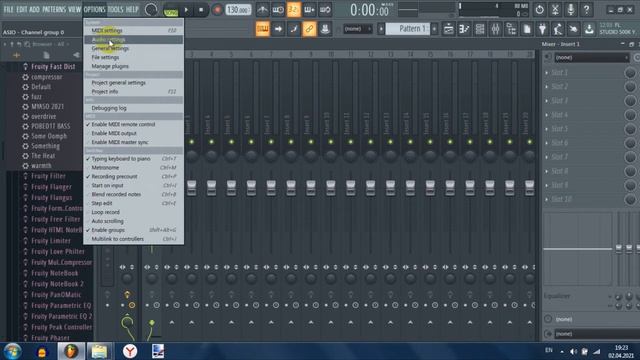Image resolution: width=640 pixels, height=360 pixels.
Task: Click the file icon in browser header
Action: [x=46, y=55]
